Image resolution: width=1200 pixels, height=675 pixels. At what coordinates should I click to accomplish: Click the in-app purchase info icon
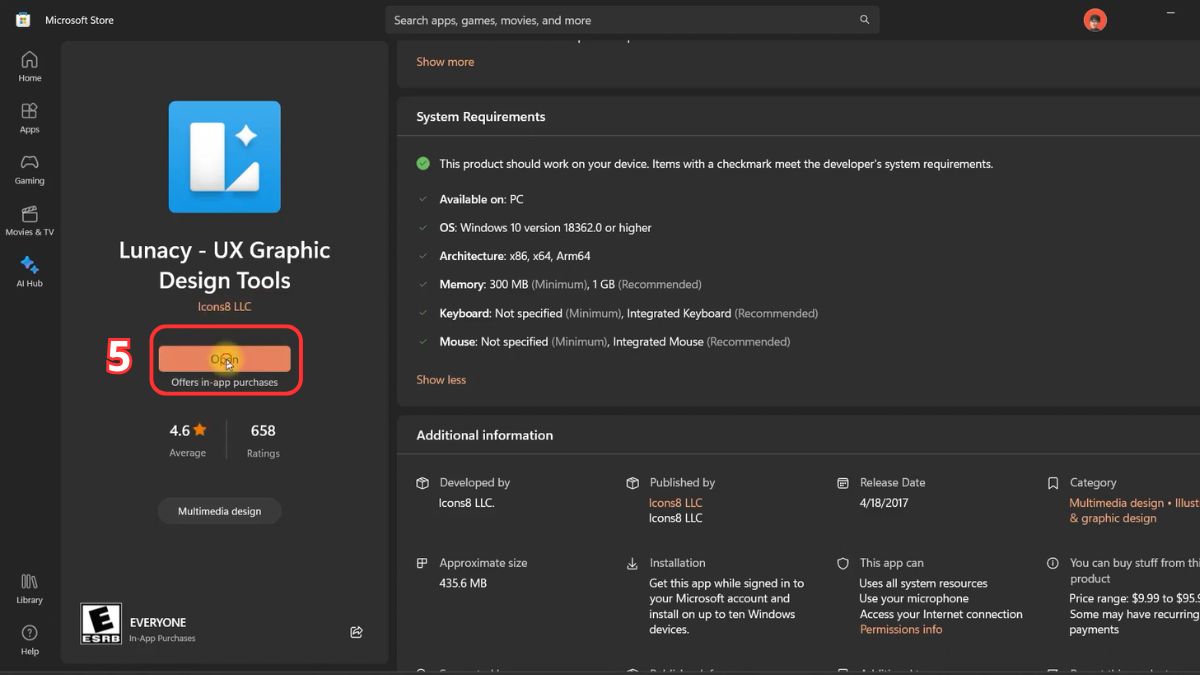[1052, 563]
